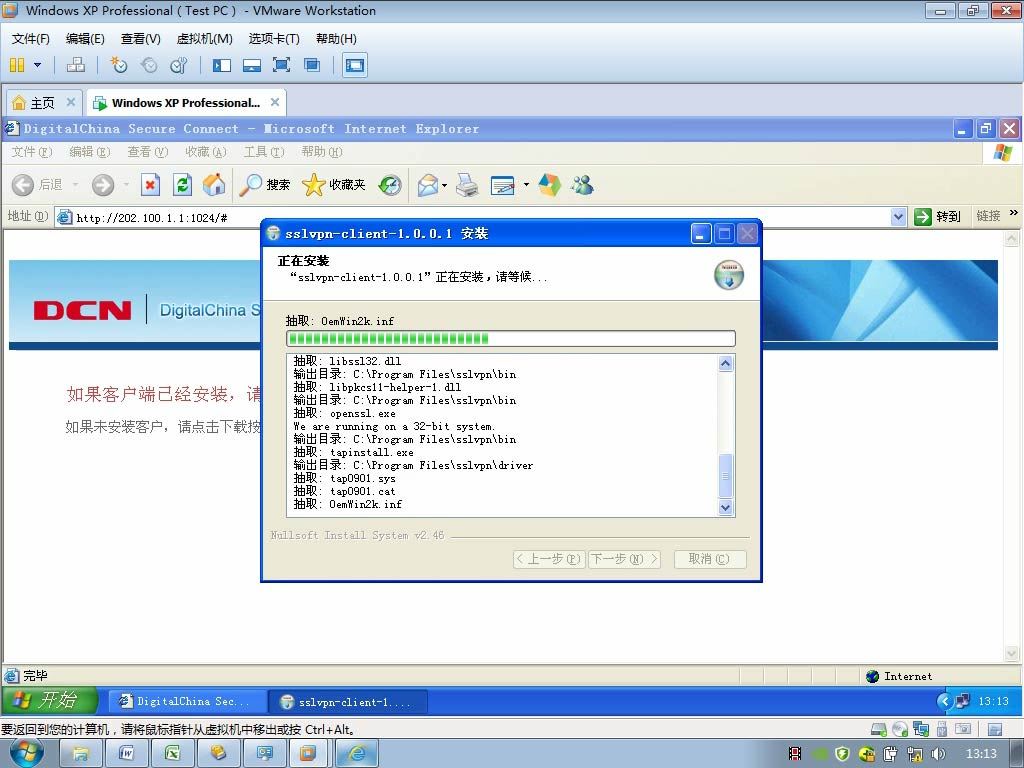Open IE 工具(T) menu
1024x768 pixels.
click(264, 152)
